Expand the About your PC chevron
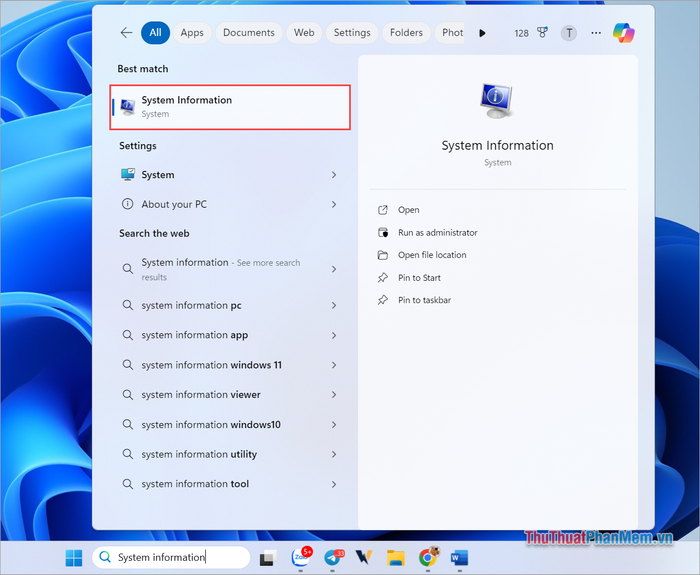This screenshot has width=700, height=575. [333, 204]
